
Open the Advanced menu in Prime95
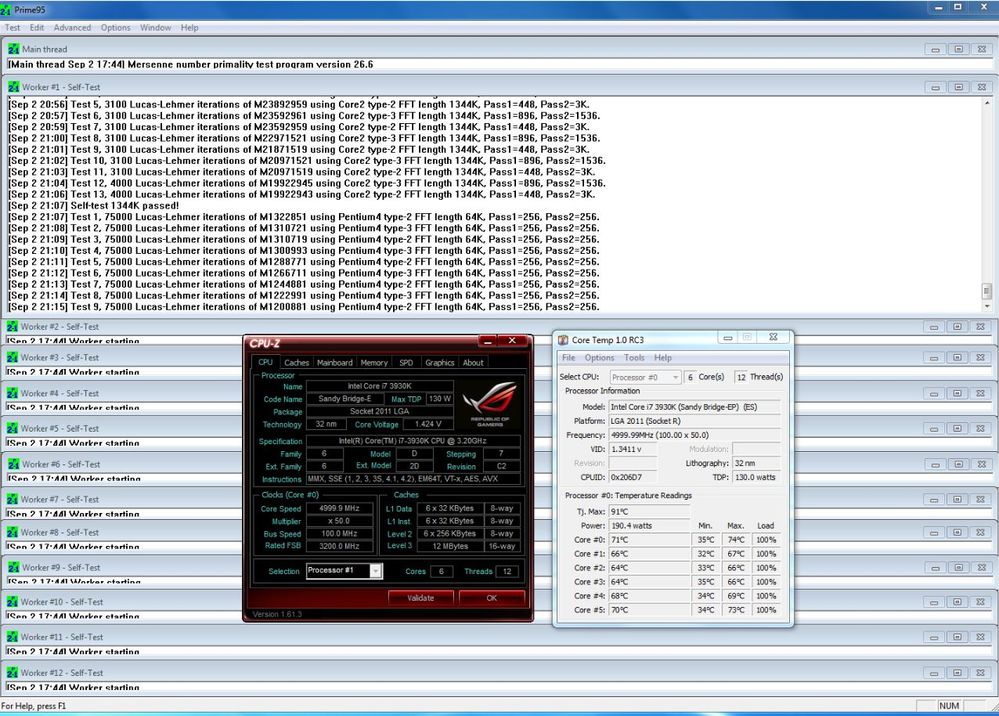click(x=72, y=27)
